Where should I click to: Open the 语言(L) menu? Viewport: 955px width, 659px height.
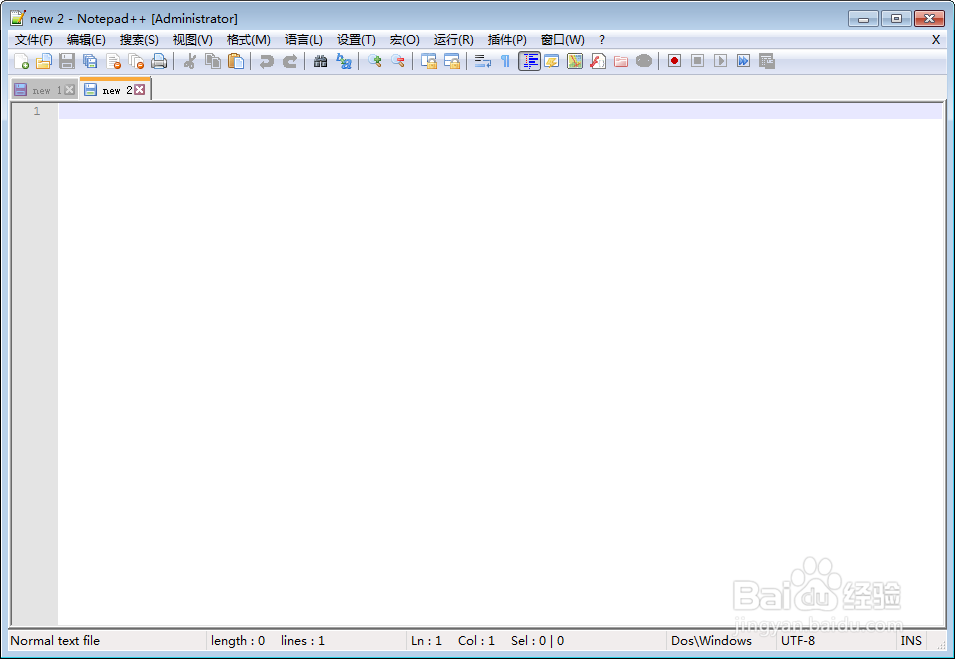303,40
